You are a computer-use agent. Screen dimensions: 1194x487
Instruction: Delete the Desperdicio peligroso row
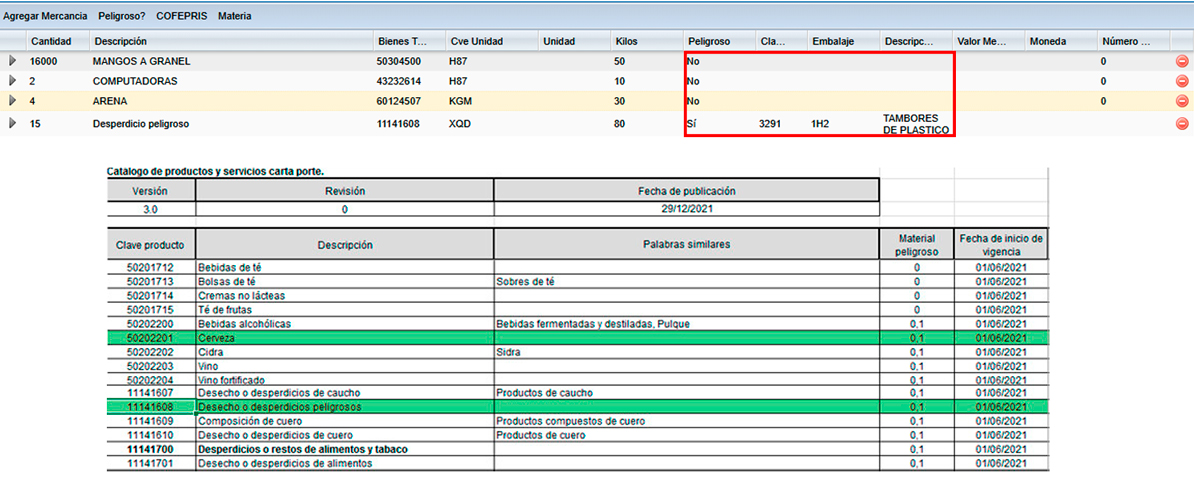pos(1181,124)
